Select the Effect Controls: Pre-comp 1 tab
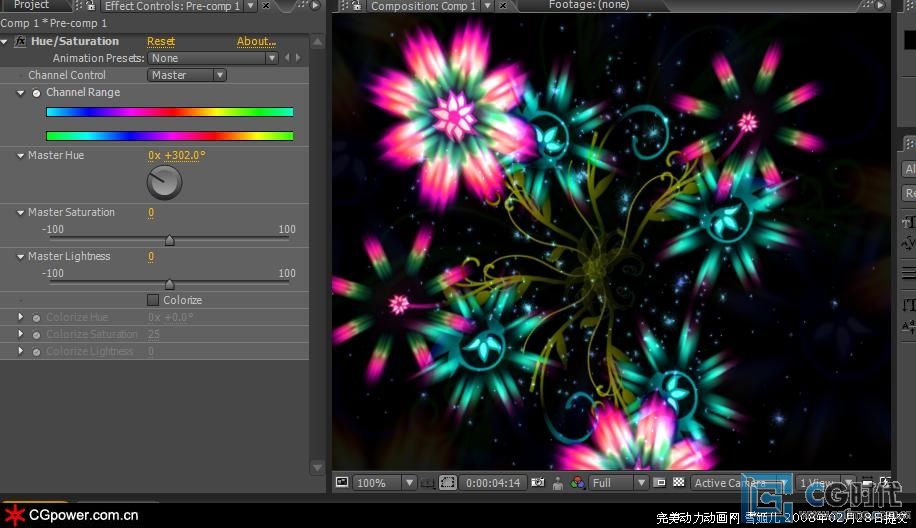 [172, 6]
